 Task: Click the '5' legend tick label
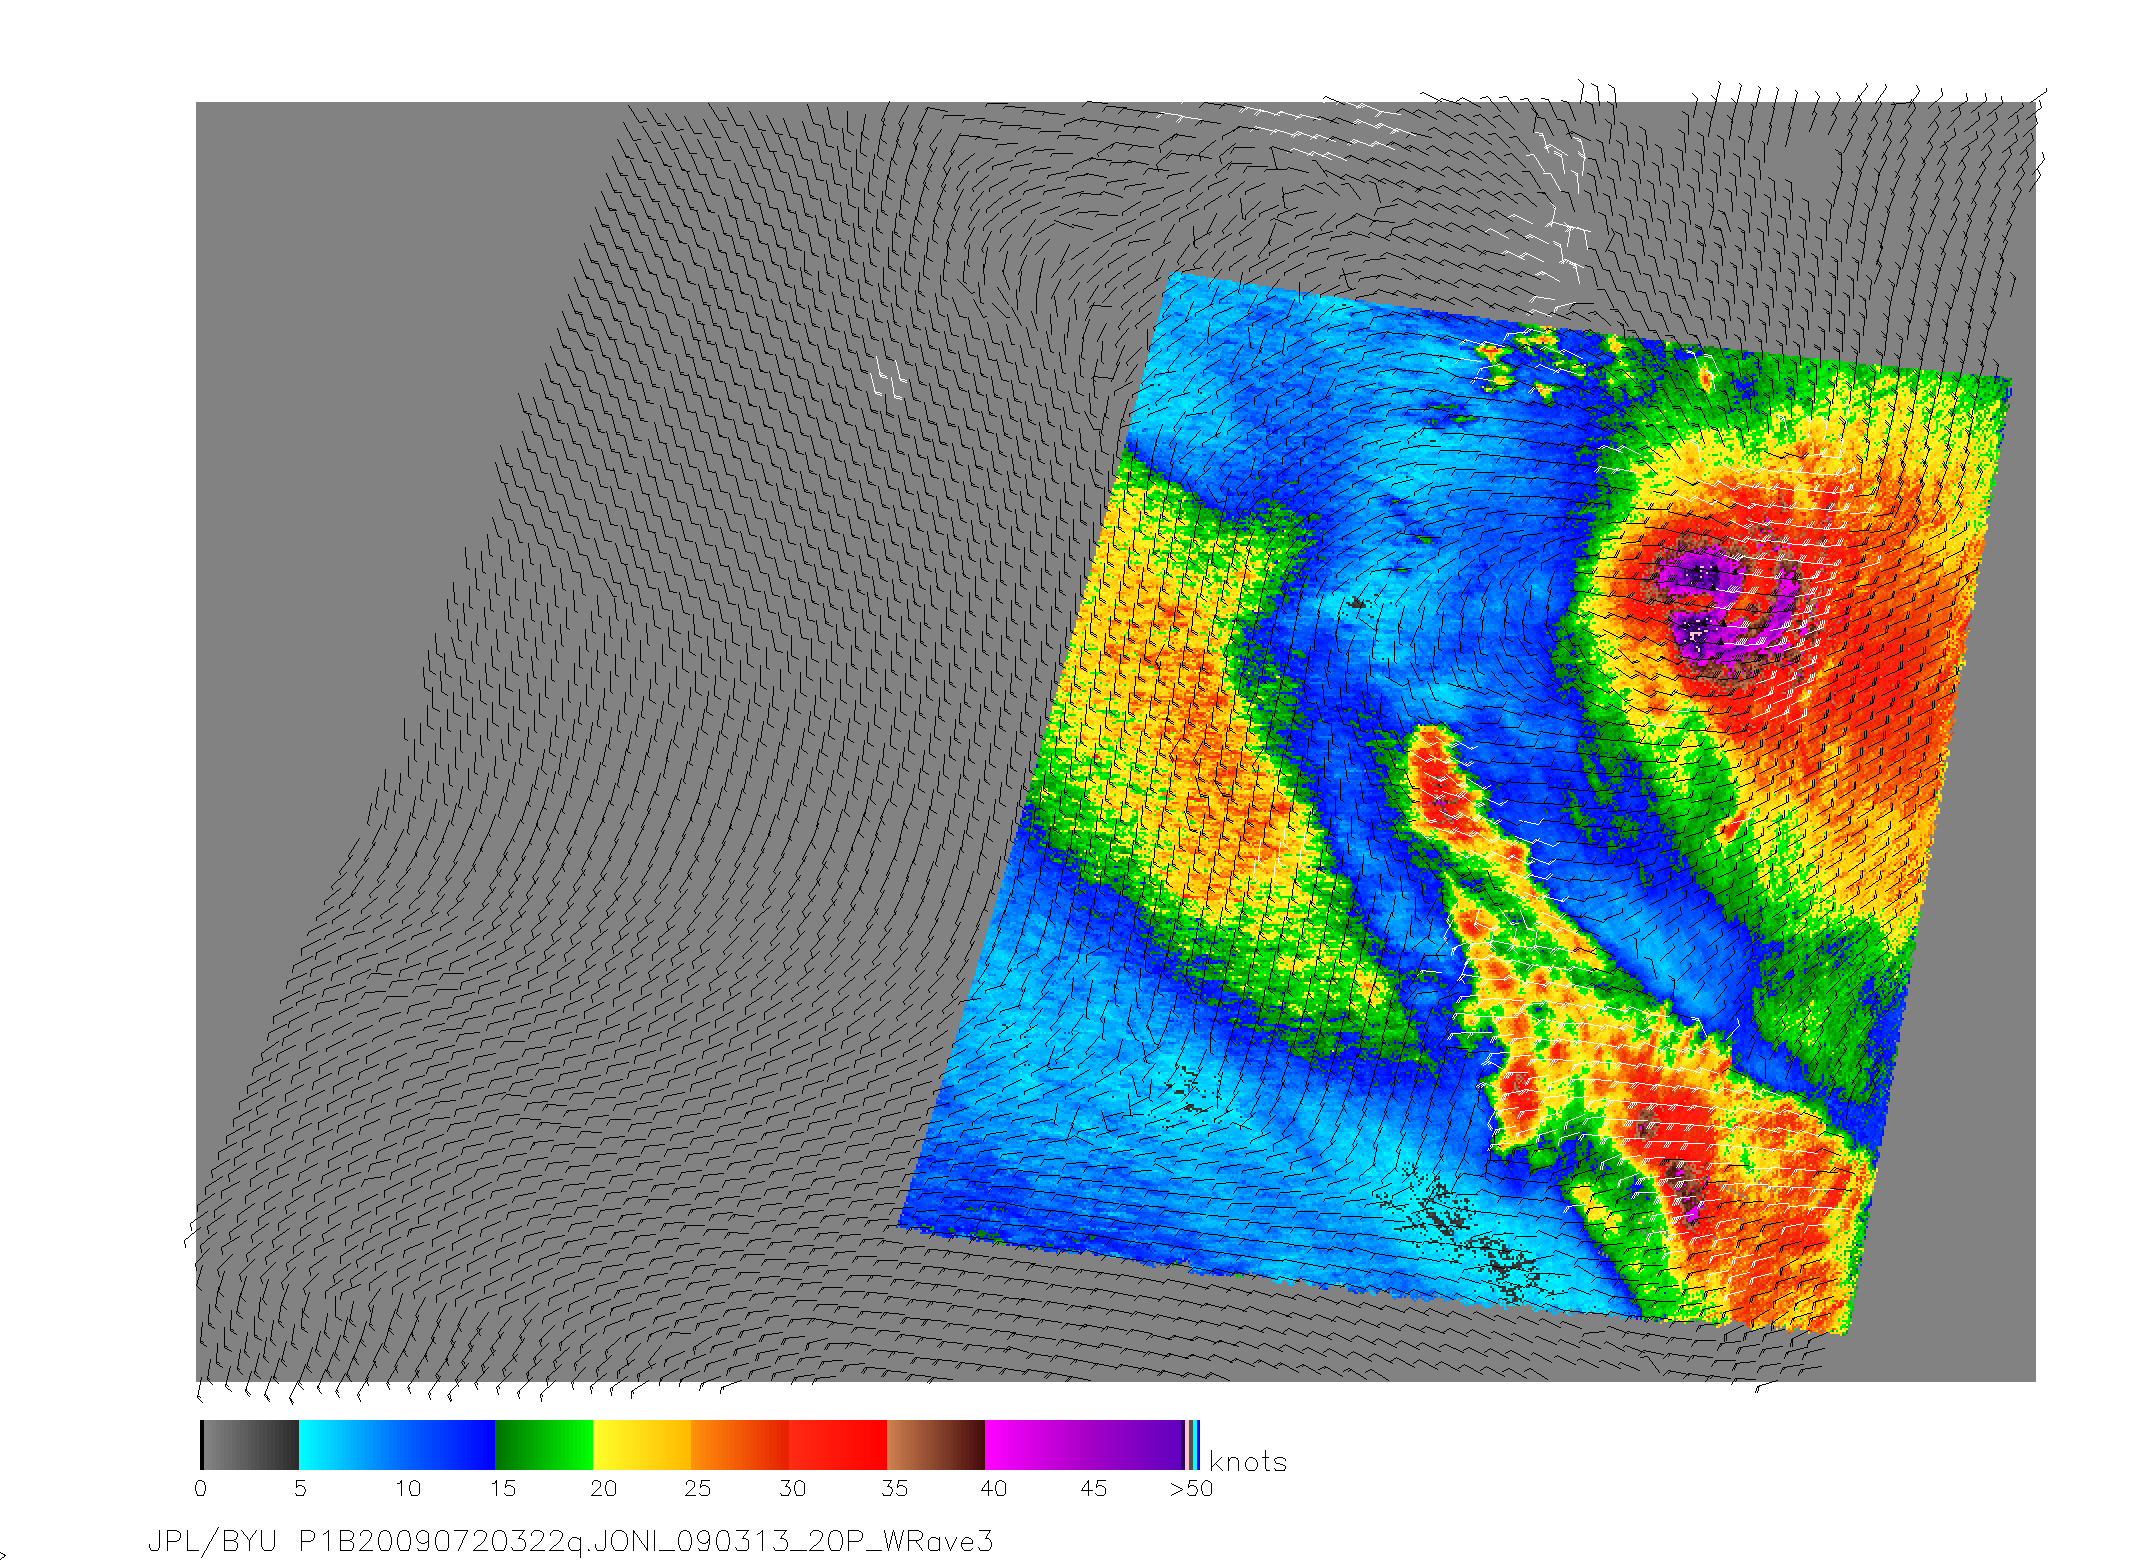(300, 1489)
